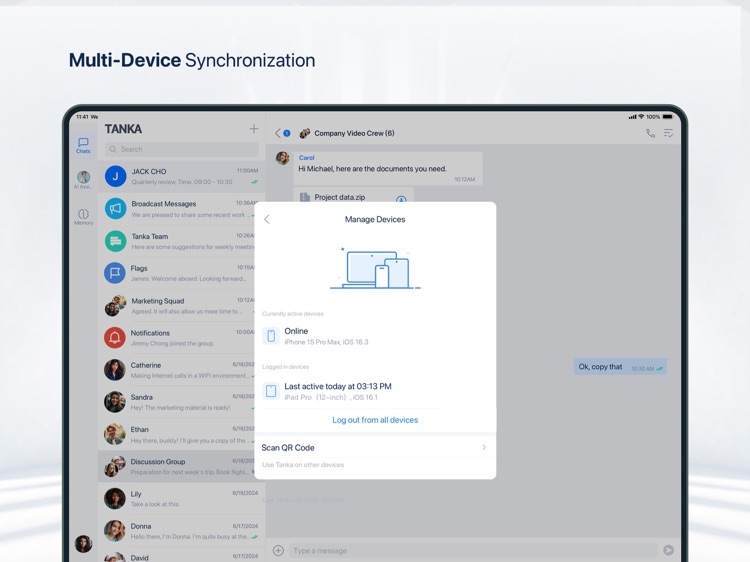Open Scan QR Code option
750x562 pixels.
tap(375, 448)
